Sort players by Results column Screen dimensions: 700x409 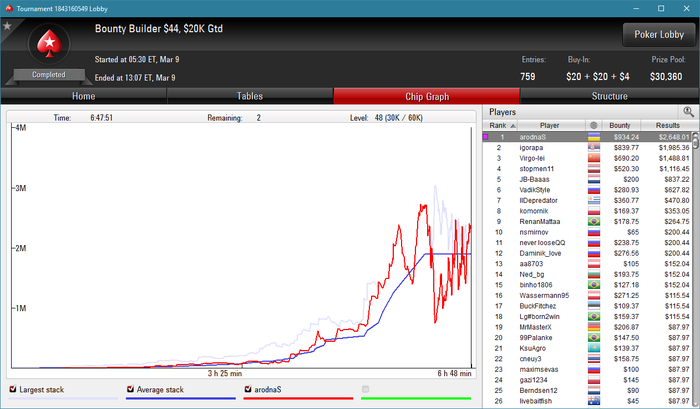[x=667, y=125]
